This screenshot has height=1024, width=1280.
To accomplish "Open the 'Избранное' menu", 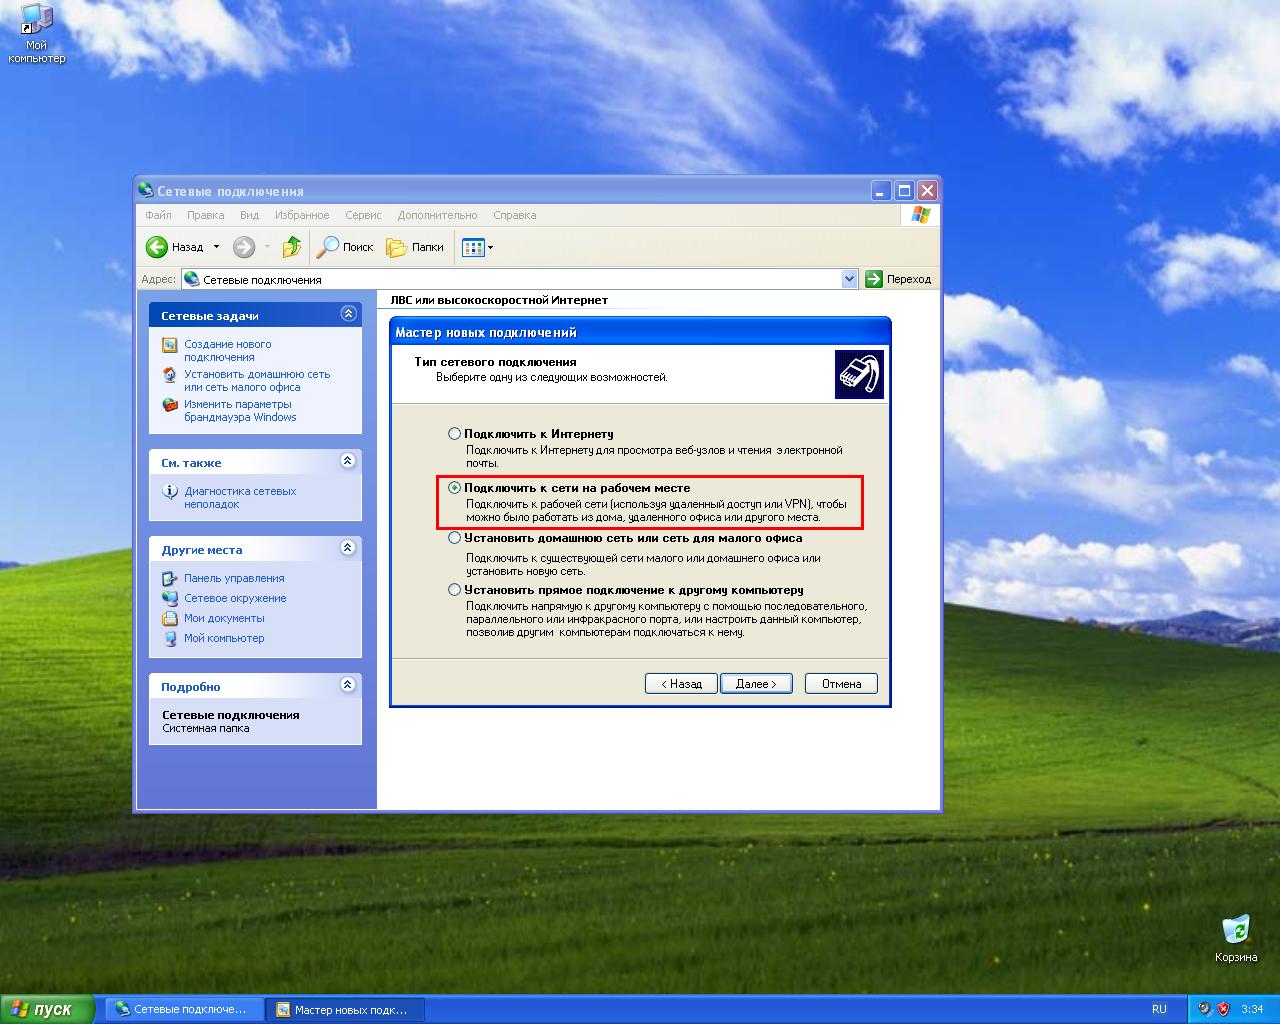I will click(x=302, y=215).
